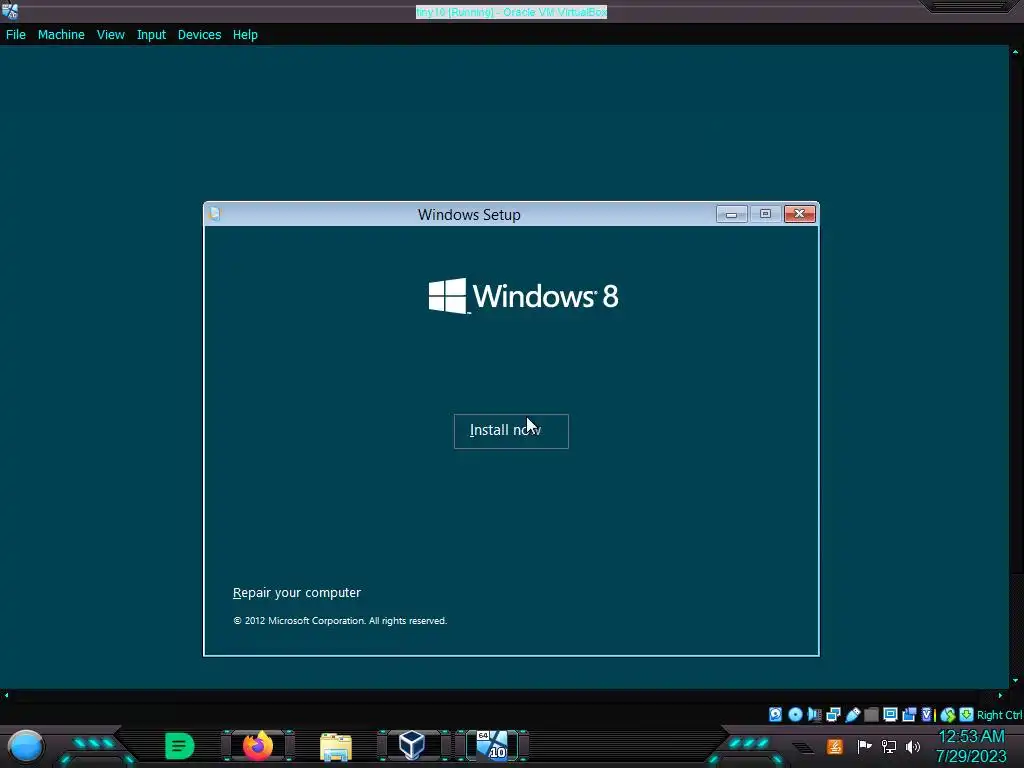
Task: Open the green chat app in taskbar
Action: [x=180, y=746]
